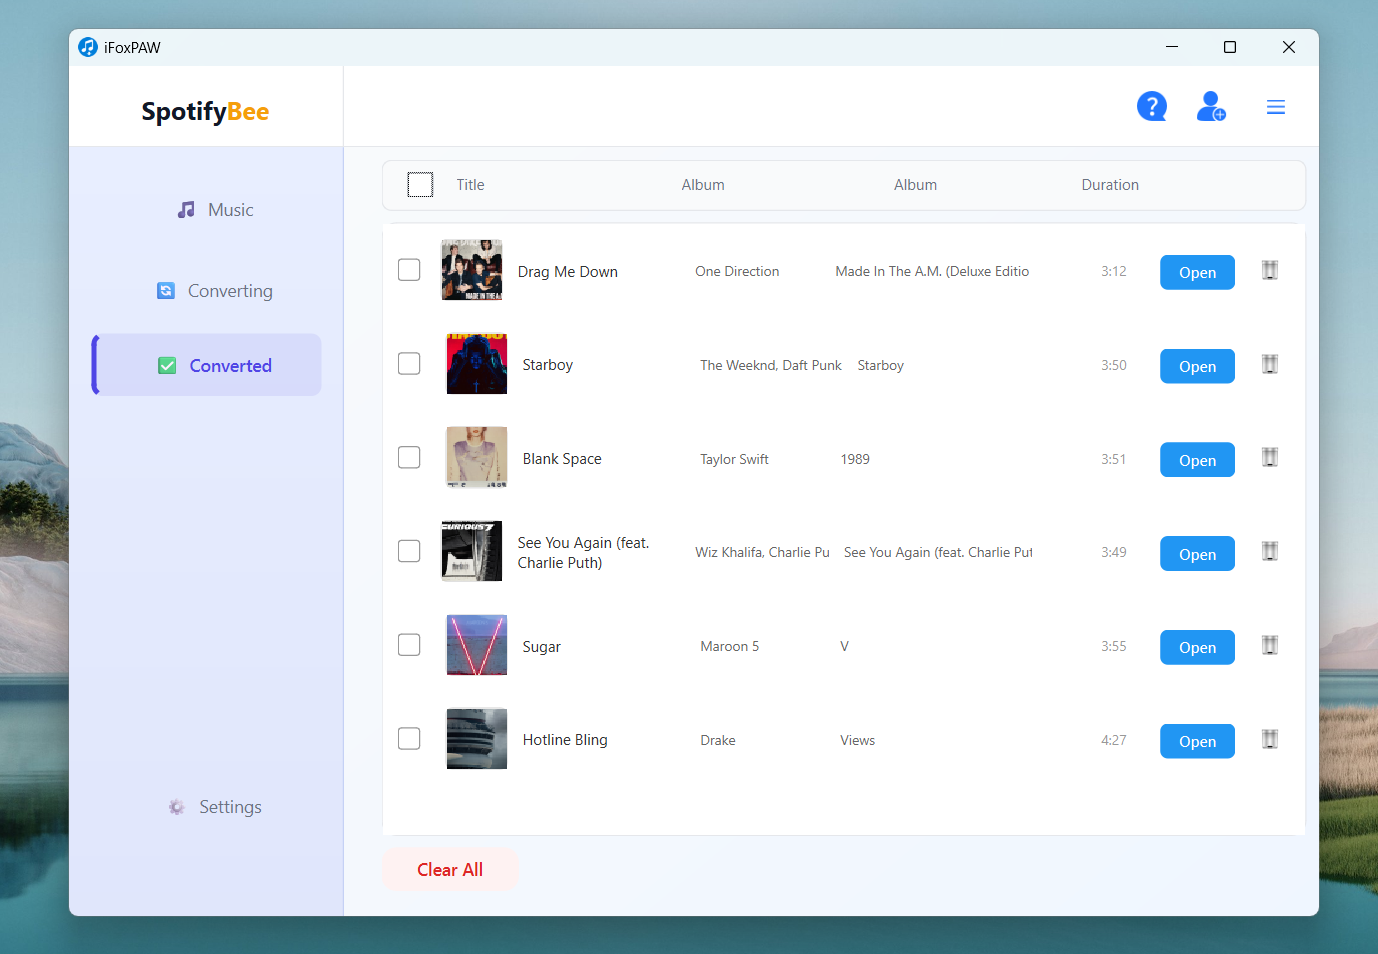Remove Blank Space with its delete icon
This screenshot has height=954, width=1378.
[1270, 457]
